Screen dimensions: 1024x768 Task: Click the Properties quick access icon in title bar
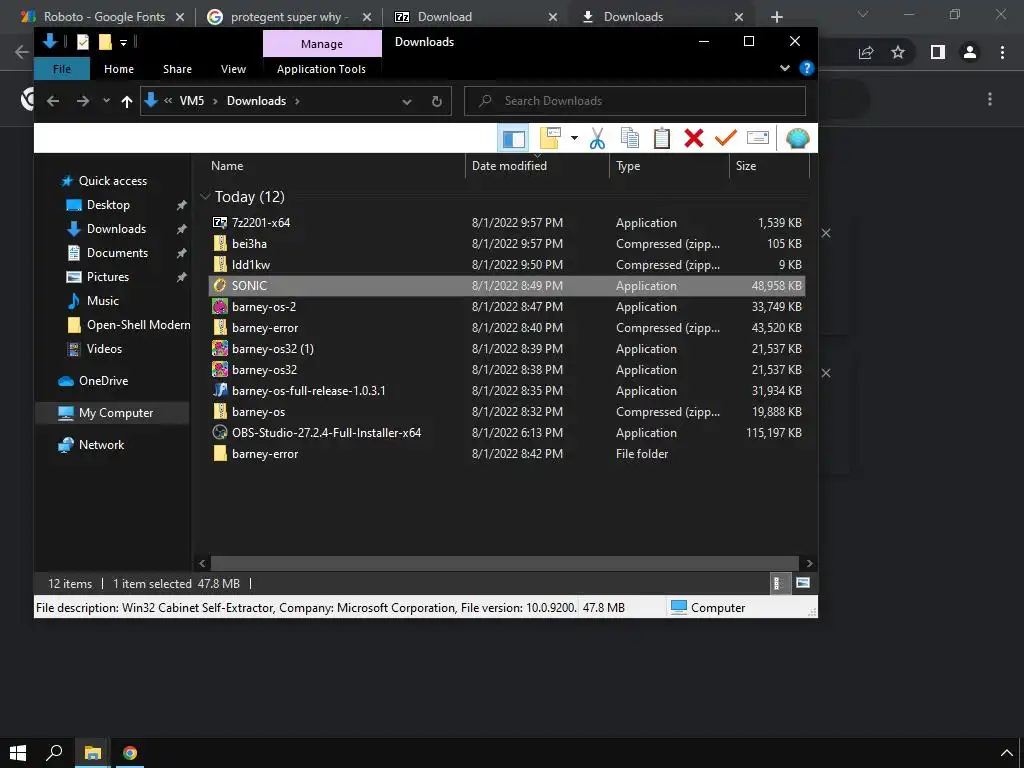coord(83,42)
